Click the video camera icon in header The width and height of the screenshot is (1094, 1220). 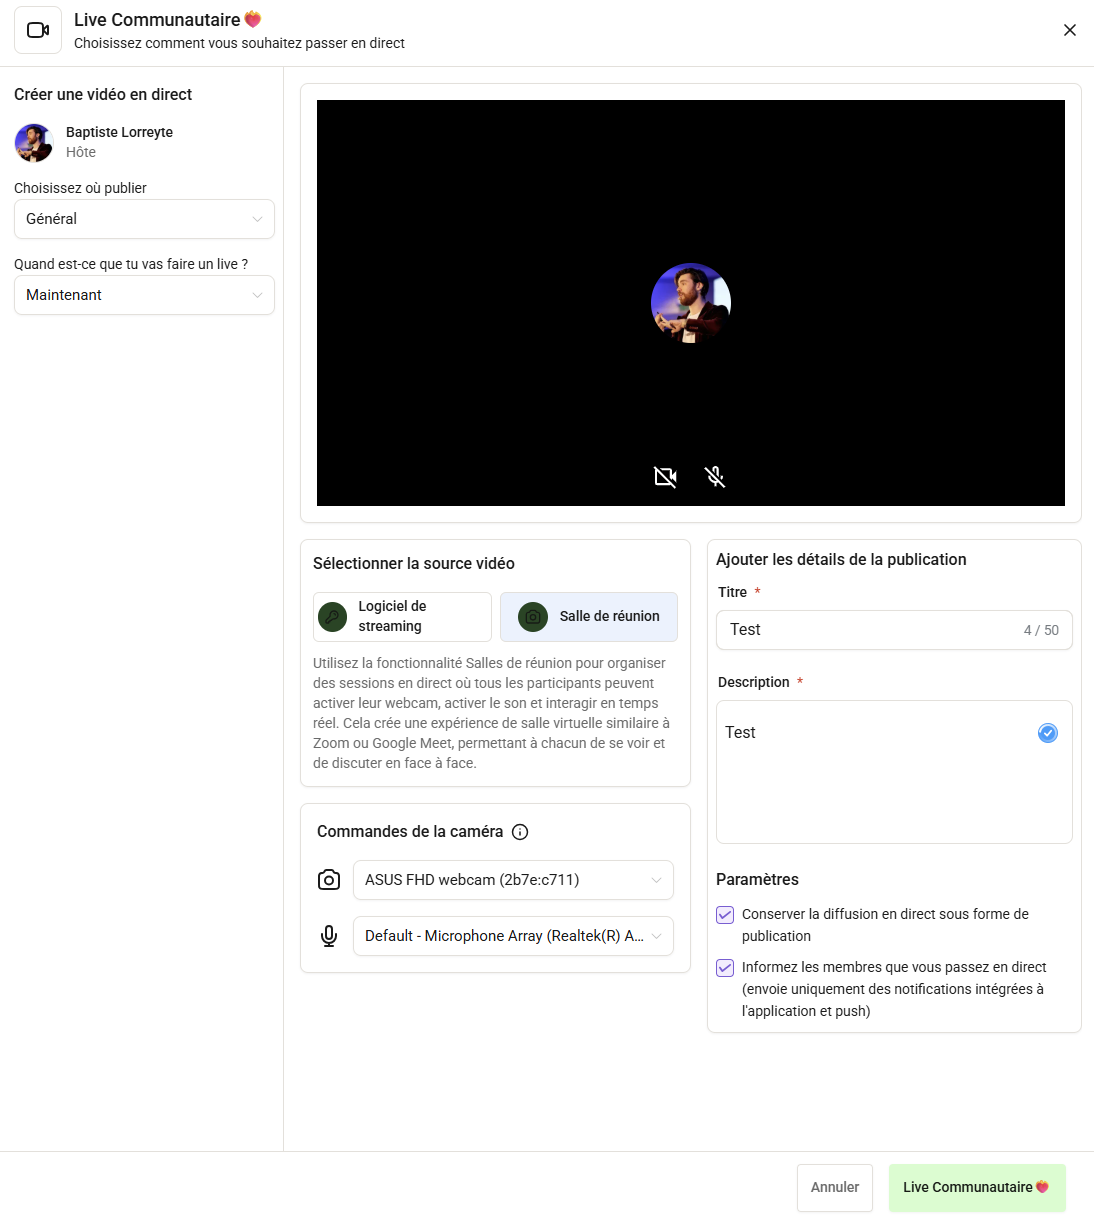[x=38, y=30]
